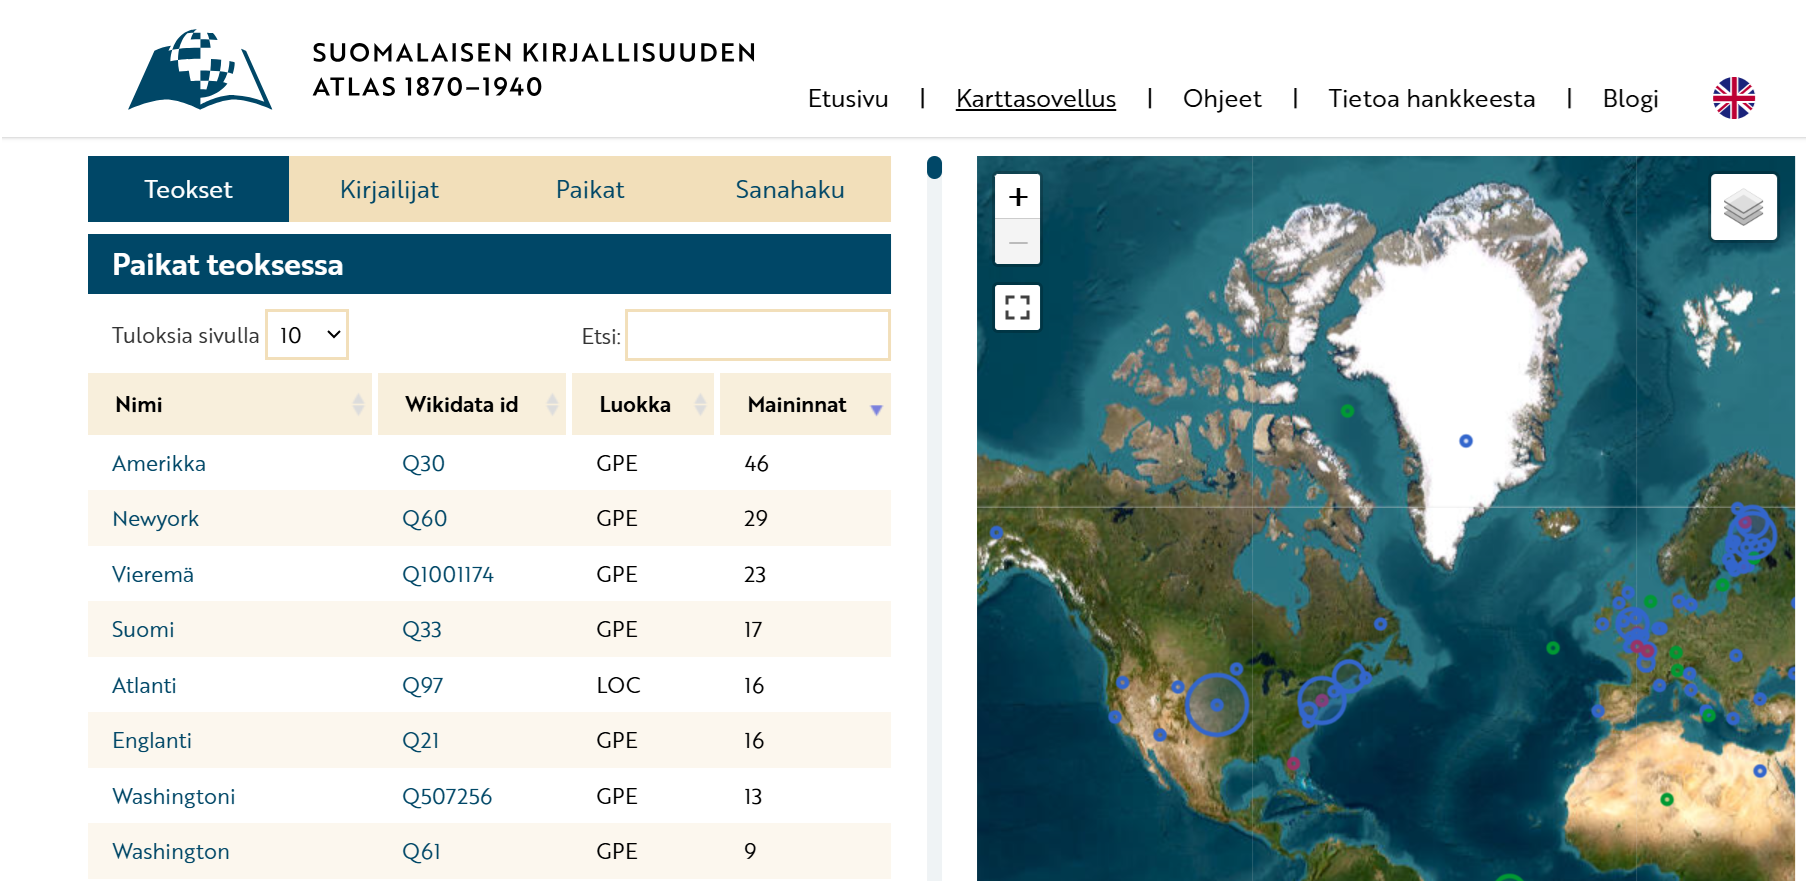Open the Amerikka place link
The image size is (1806, 893).
click(x=159, y=463)
